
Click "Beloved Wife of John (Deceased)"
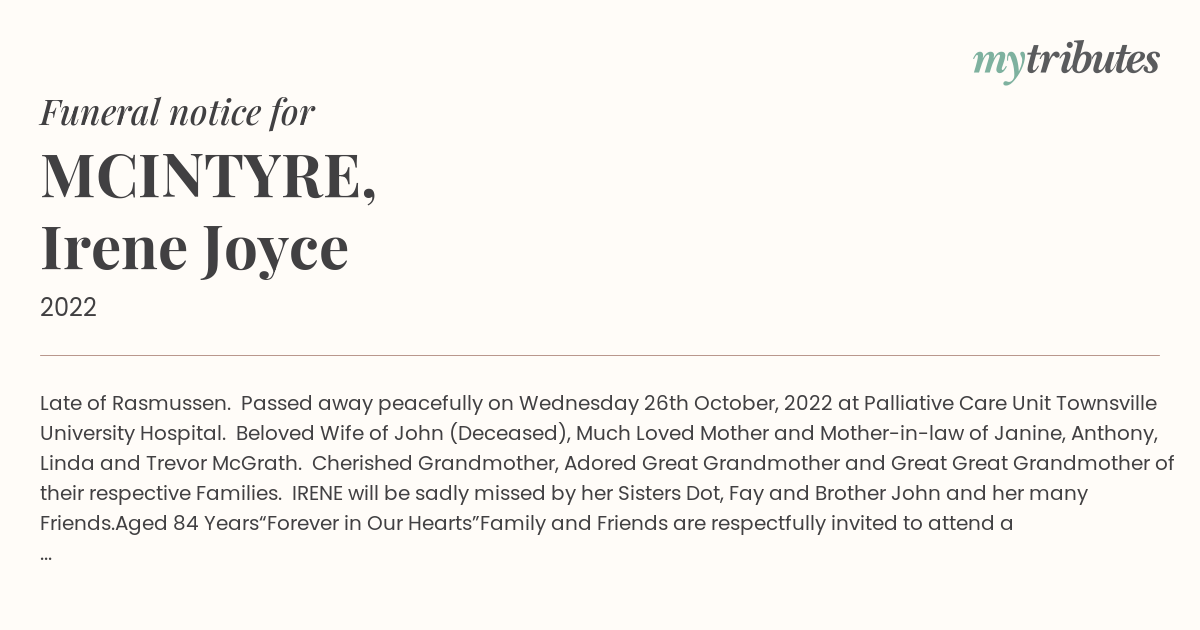[x=401, y=434]
